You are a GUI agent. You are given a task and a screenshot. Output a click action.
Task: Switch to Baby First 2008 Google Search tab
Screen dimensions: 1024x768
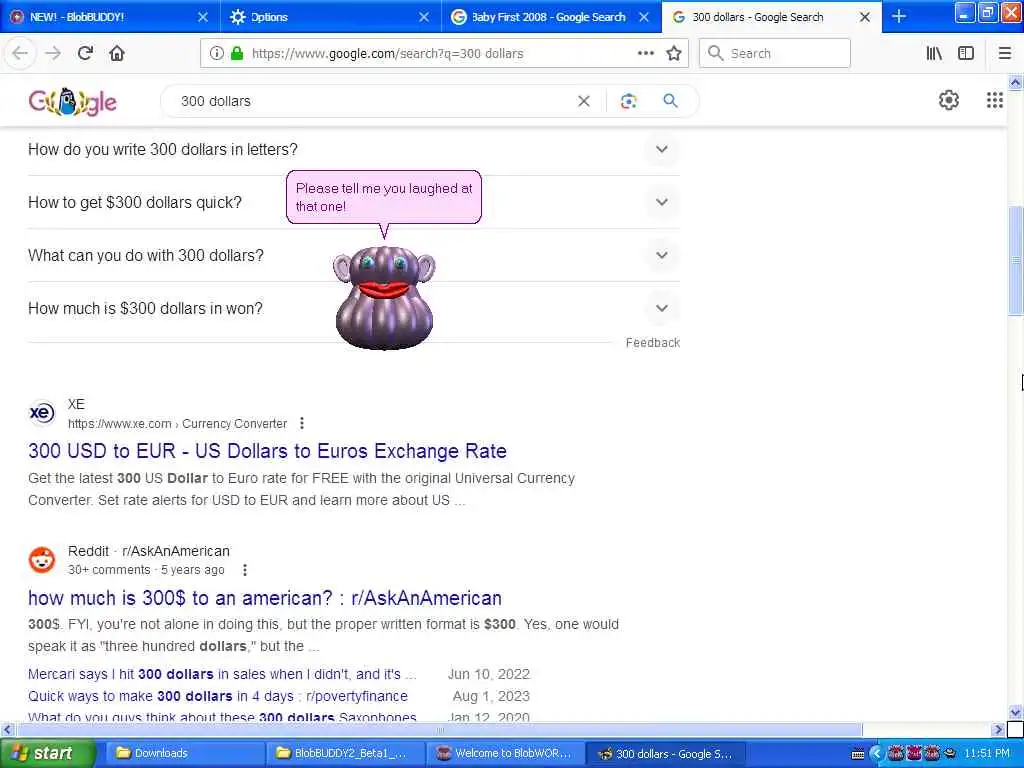[x=550, y=16]
